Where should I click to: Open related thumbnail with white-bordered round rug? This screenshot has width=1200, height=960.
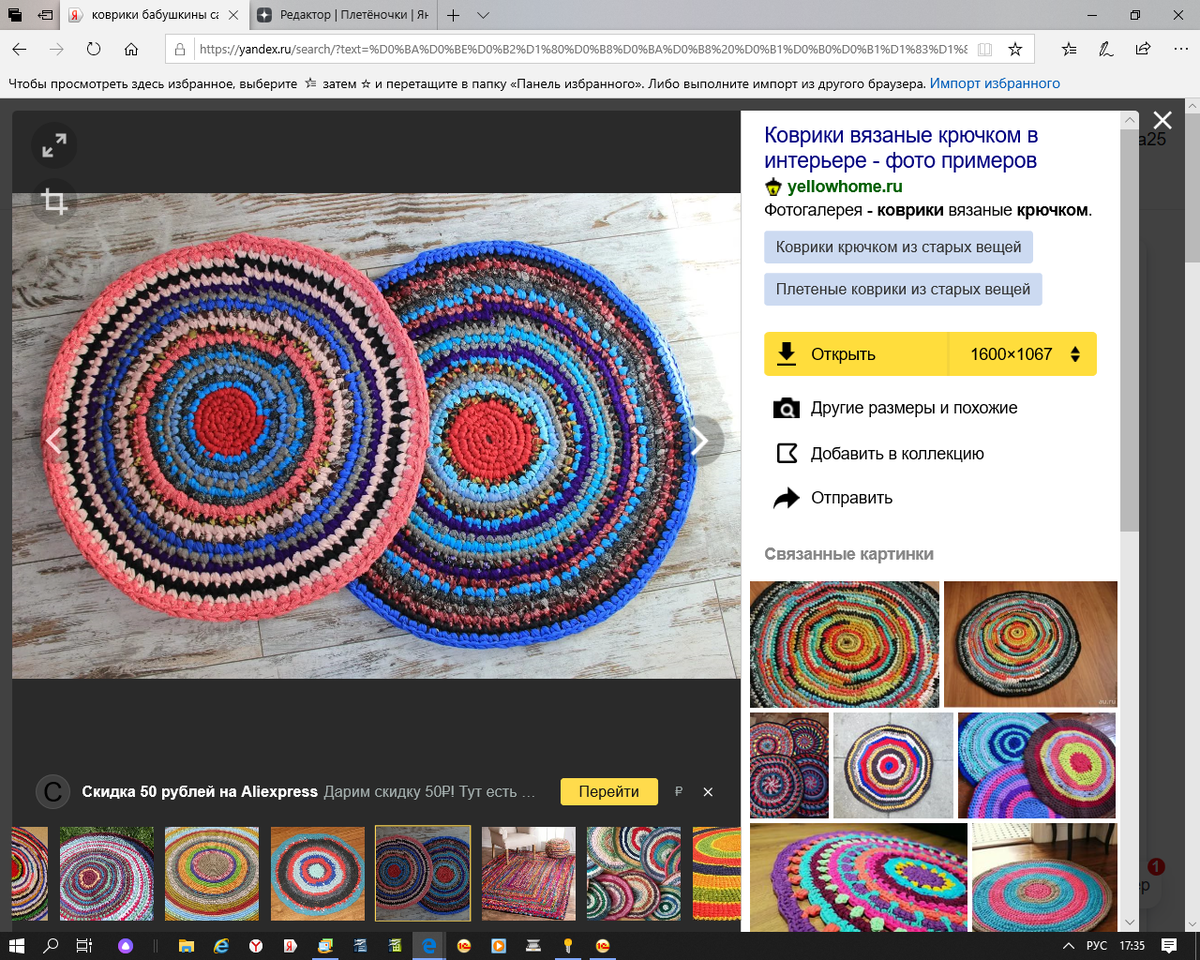(893, 765)
